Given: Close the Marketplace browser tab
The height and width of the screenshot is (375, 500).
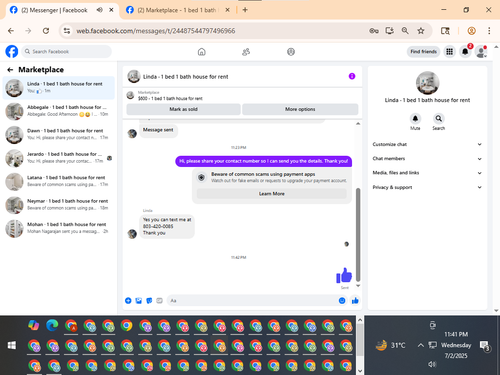Looking at the screenshot, I should click(x=227, y=10).
